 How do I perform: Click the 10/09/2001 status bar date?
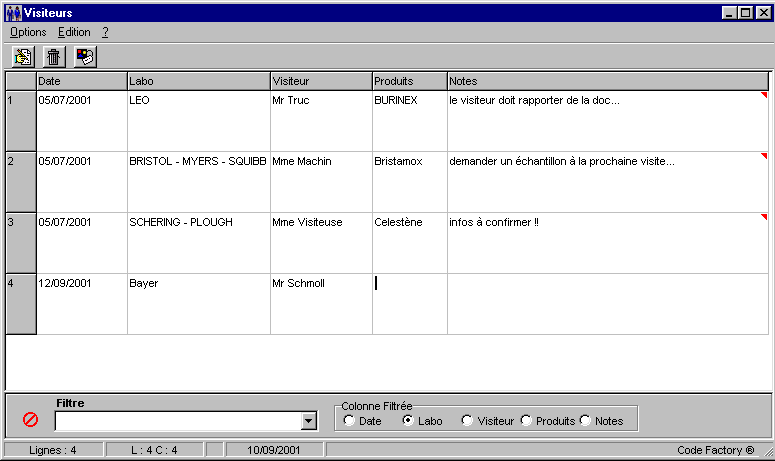coord(273,450)
